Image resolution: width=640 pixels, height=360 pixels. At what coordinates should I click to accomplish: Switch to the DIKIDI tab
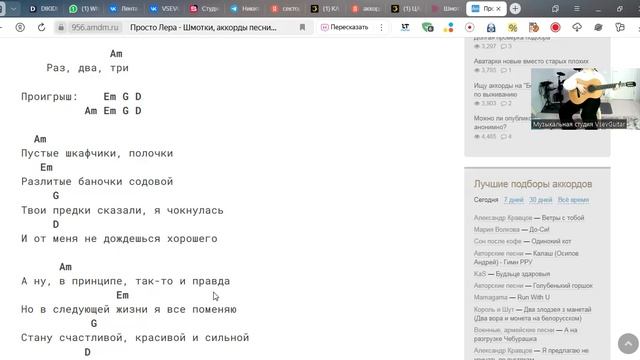coord(43,8)
